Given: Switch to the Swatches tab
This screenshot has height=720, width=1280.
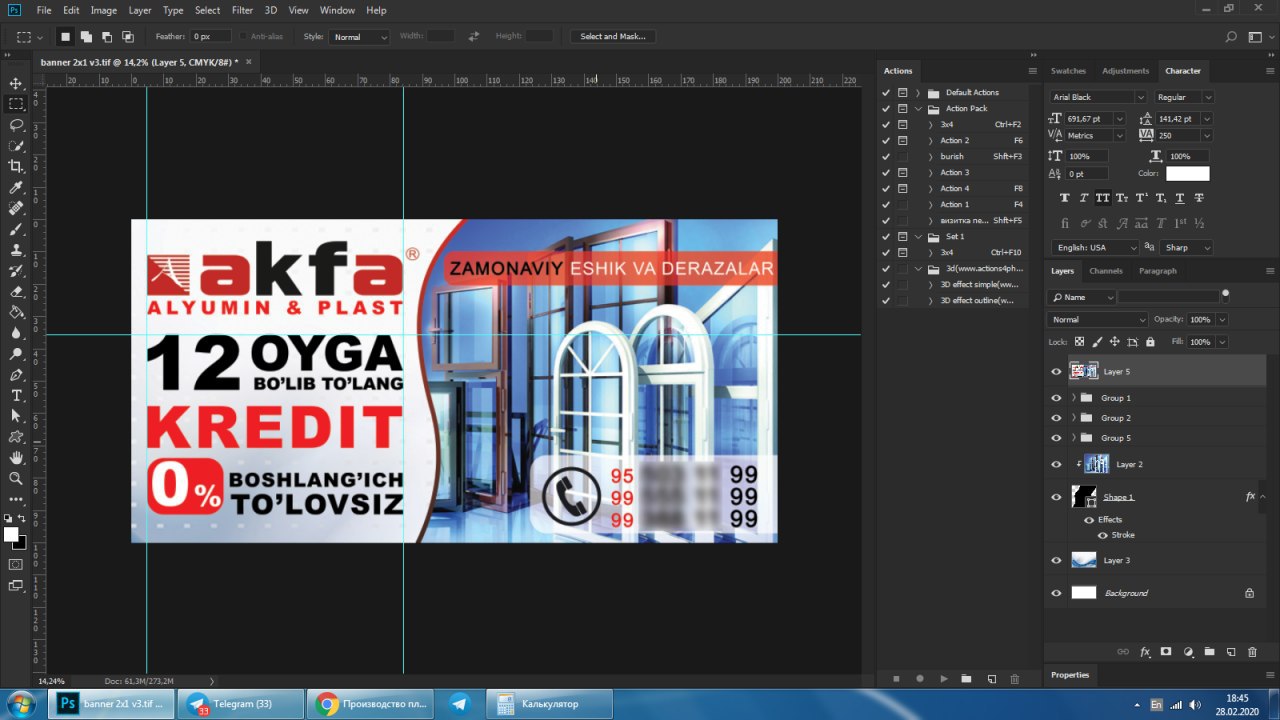Looking at the screenshot, I should click(x=1068, y=71).
